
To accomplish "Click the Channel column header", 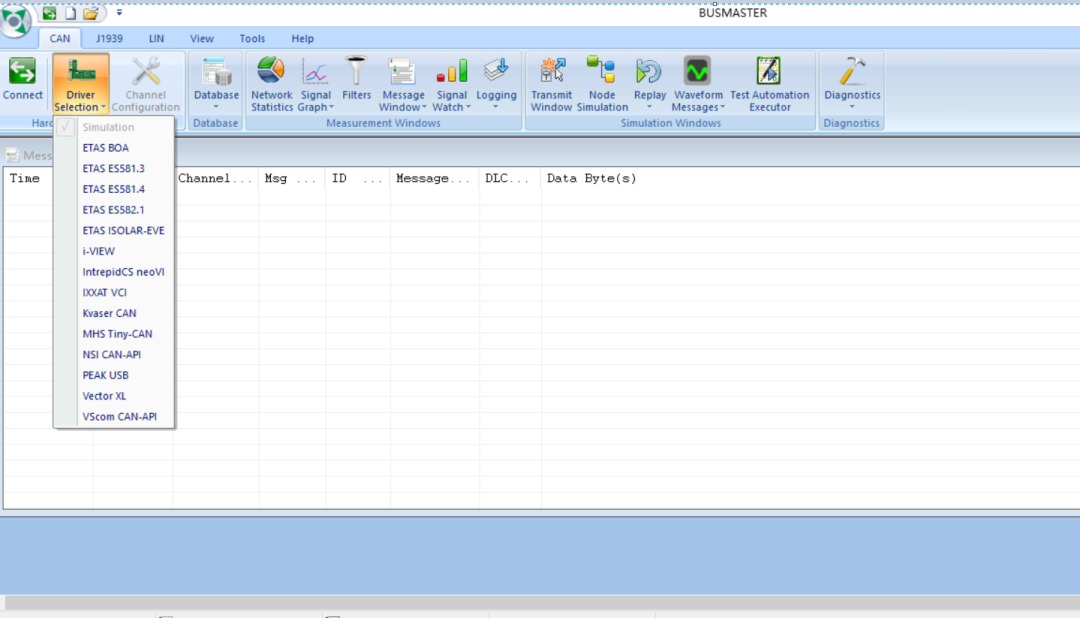I will pyautogui.click(x=215, y=178).
